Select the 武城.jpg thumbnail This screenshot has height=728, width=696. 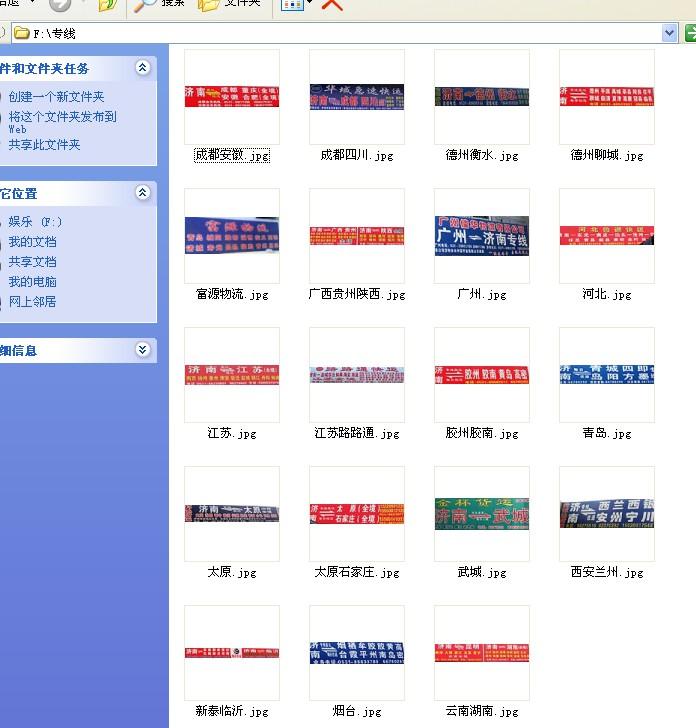481,514
